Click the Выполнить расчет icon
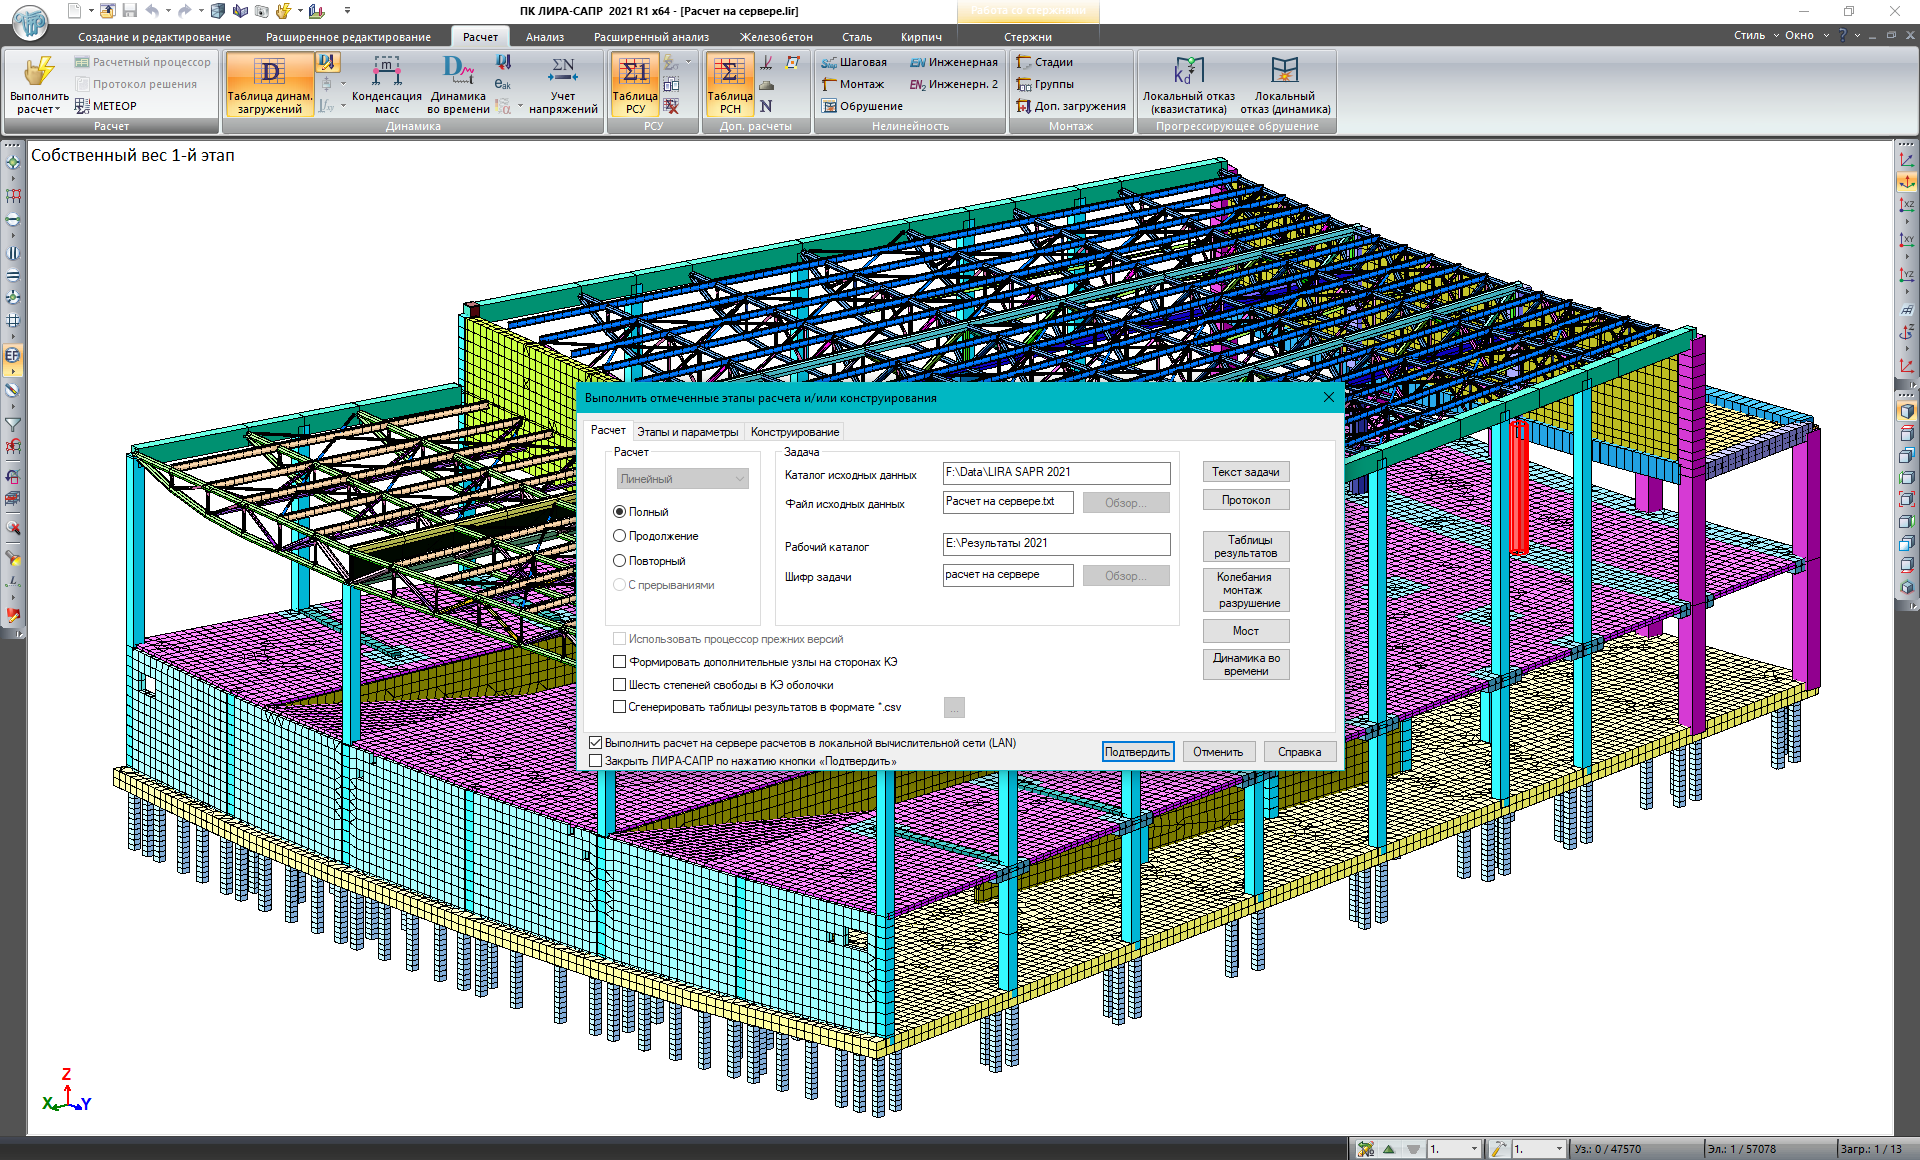 tap(39, 72)
